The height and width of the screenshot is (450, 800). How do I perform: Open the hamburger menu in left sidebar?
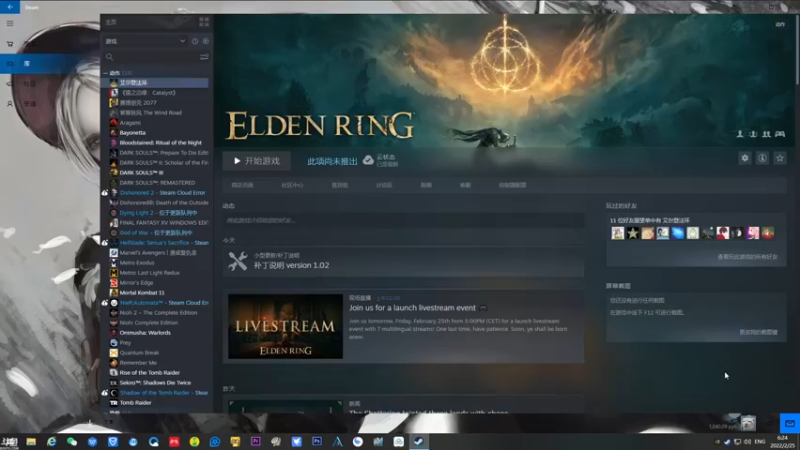tap(10, 23)
